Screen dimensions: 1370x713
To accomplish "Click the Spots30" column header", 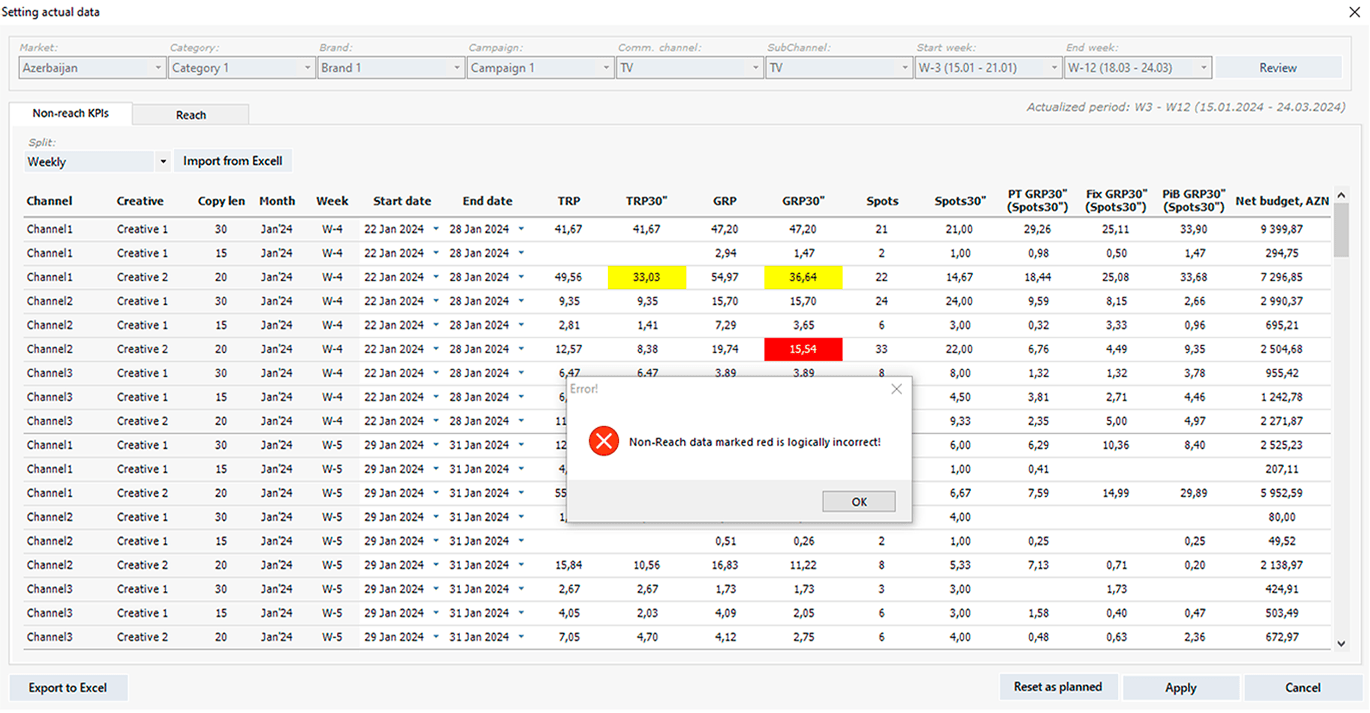I will tap(960, 201).
